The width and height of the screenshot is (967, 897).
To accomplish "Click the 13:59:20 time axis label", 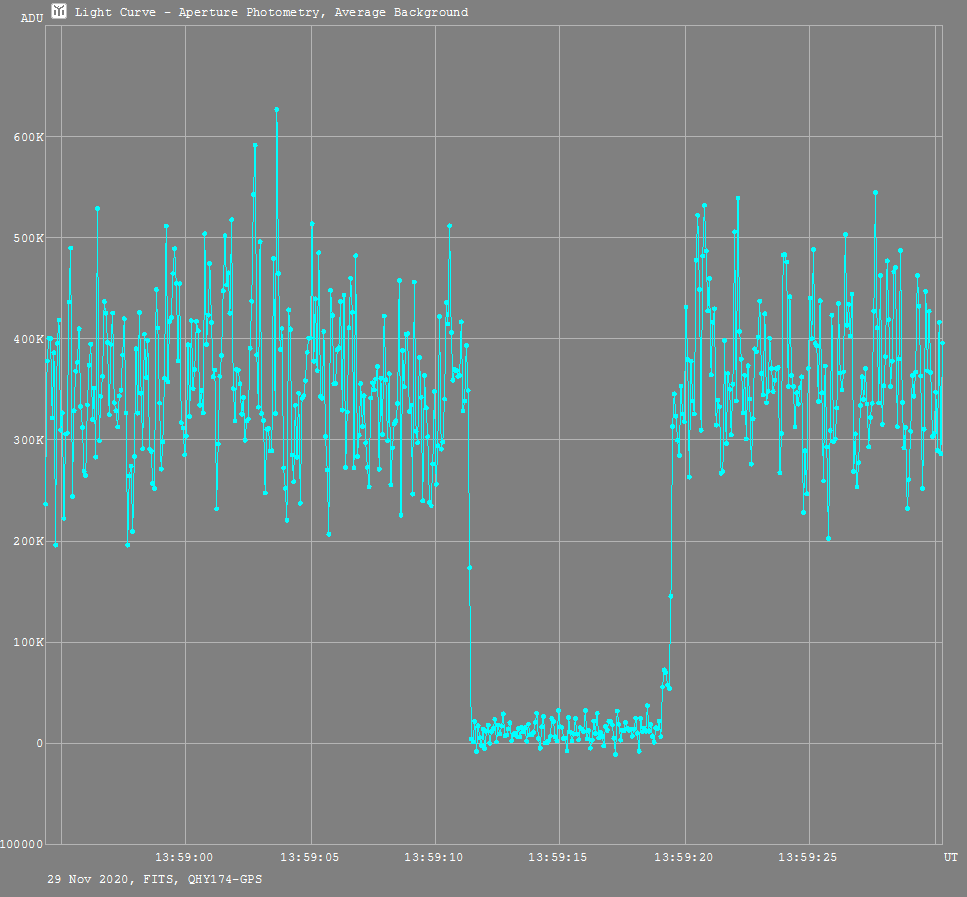I will click(x=683, y=857).
